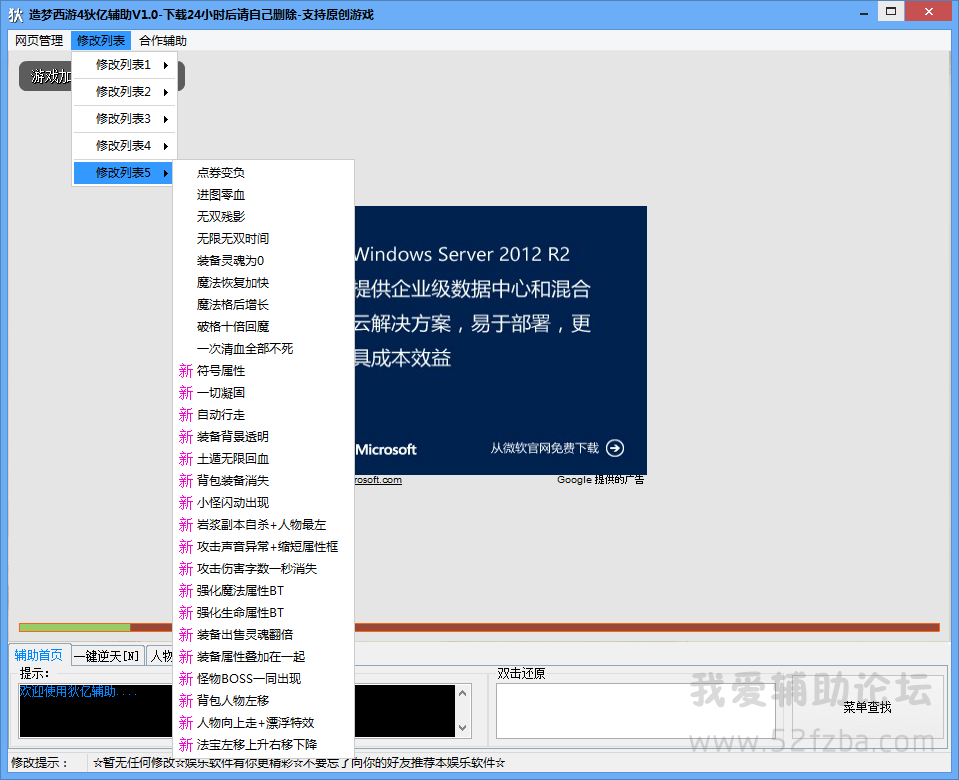Click the 新 icon beside 强化魔法属性BT
Screen dimensions: 959x780
point(186,591)
